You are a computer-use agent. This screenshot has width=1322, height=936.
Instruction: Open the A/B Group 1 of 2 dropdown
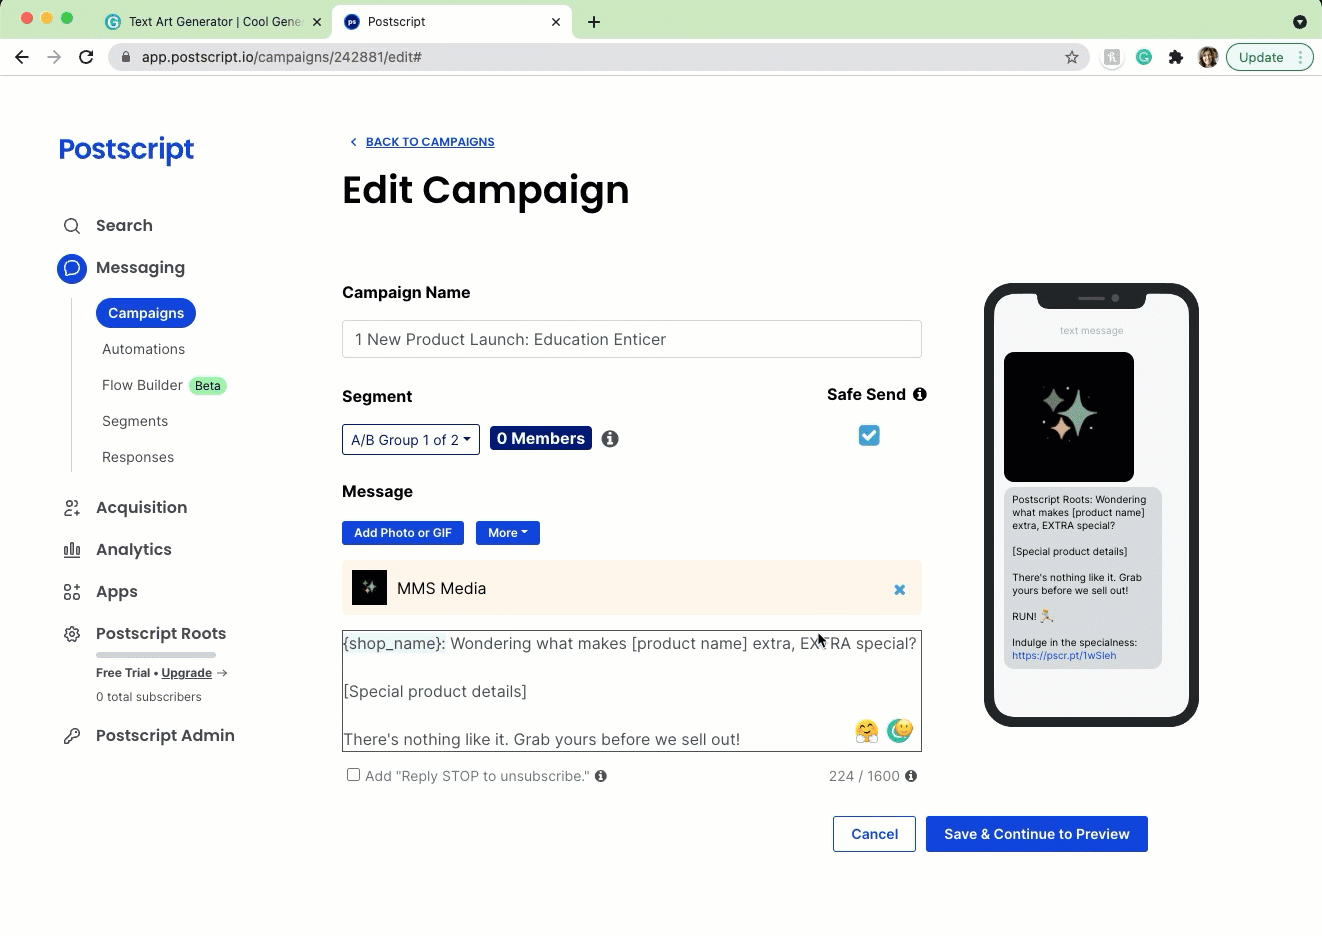click(411, 440)
